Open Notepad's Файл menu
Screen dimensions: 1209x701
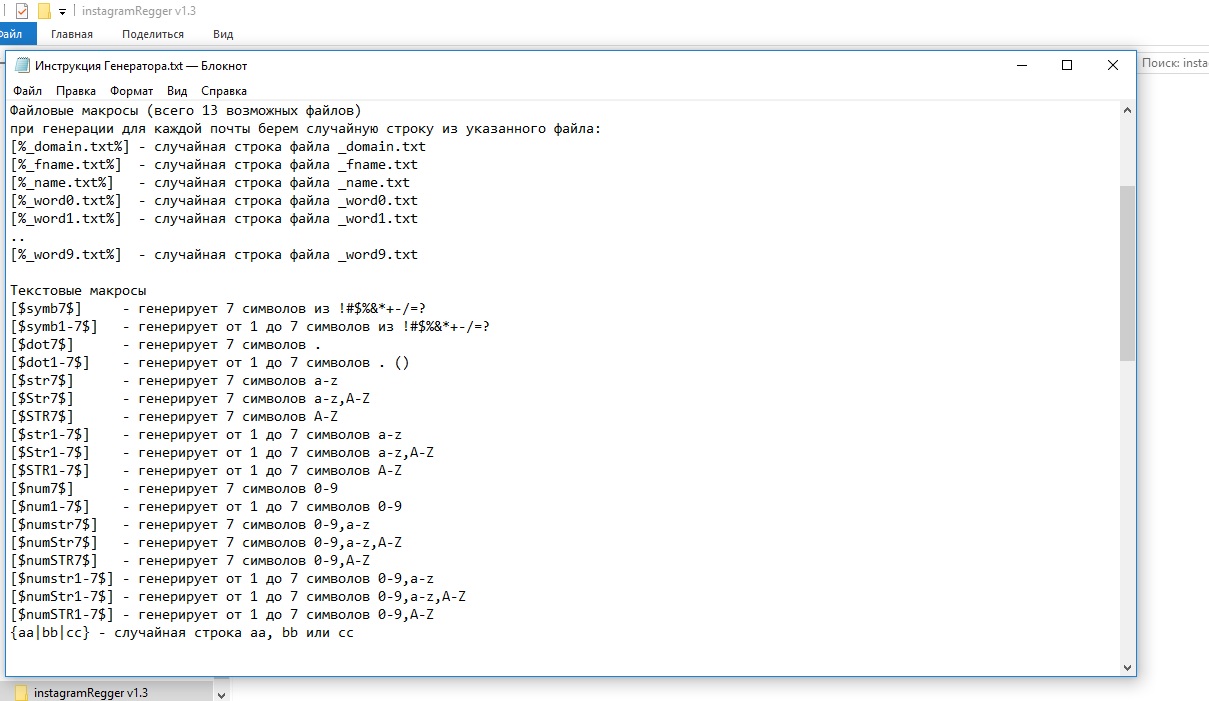[27, 91]
